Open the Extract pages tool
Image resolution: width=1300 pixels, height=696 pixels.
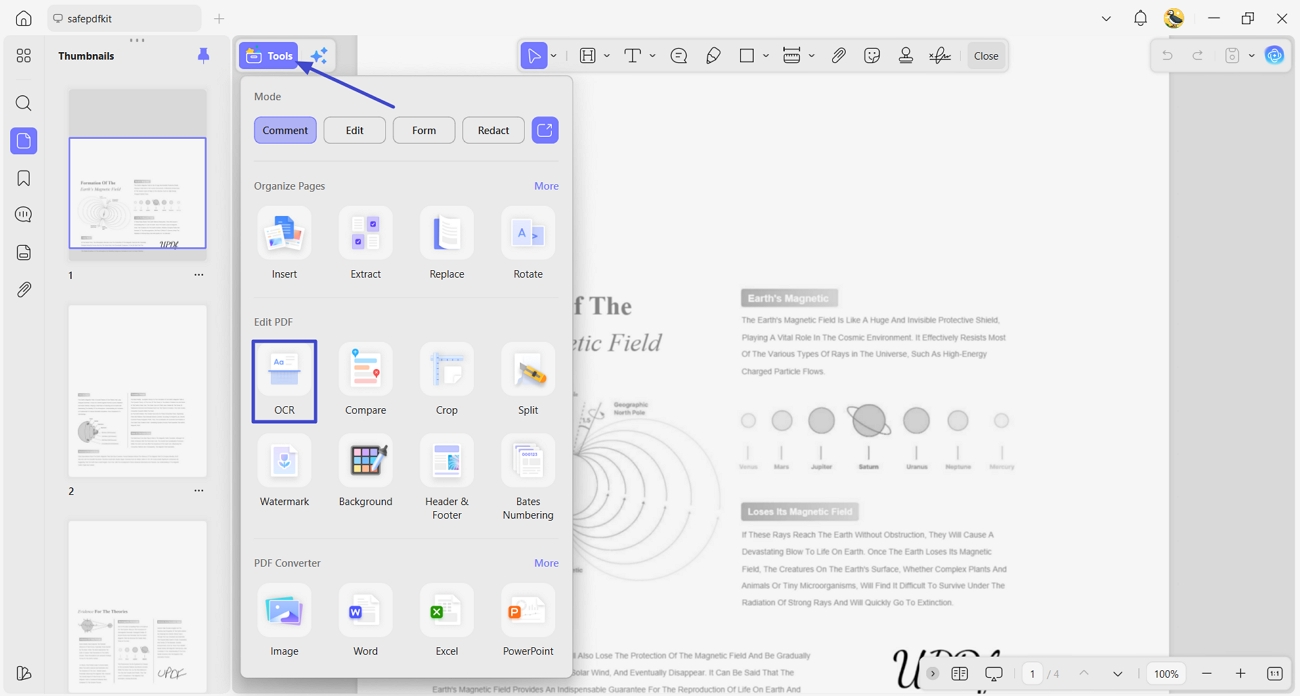(x=365, y=244)
